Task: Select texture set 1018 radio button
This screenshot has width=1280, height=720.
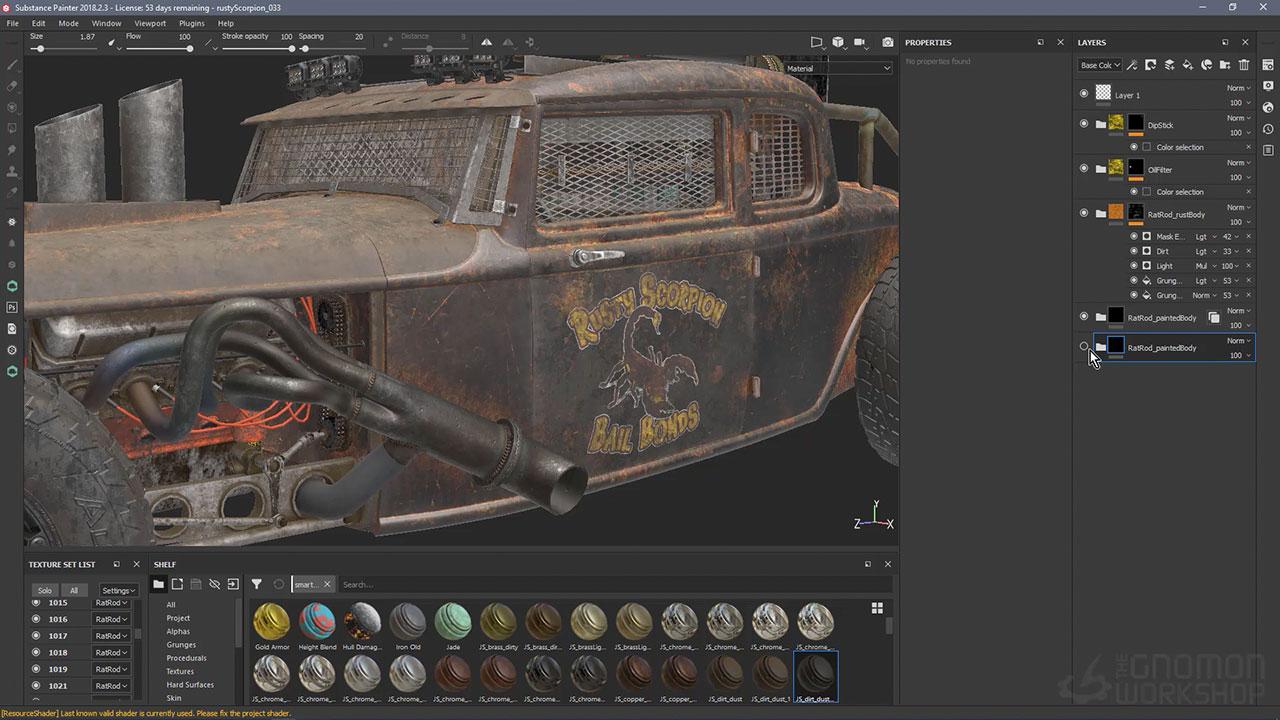Action: [x=36, y=652]
